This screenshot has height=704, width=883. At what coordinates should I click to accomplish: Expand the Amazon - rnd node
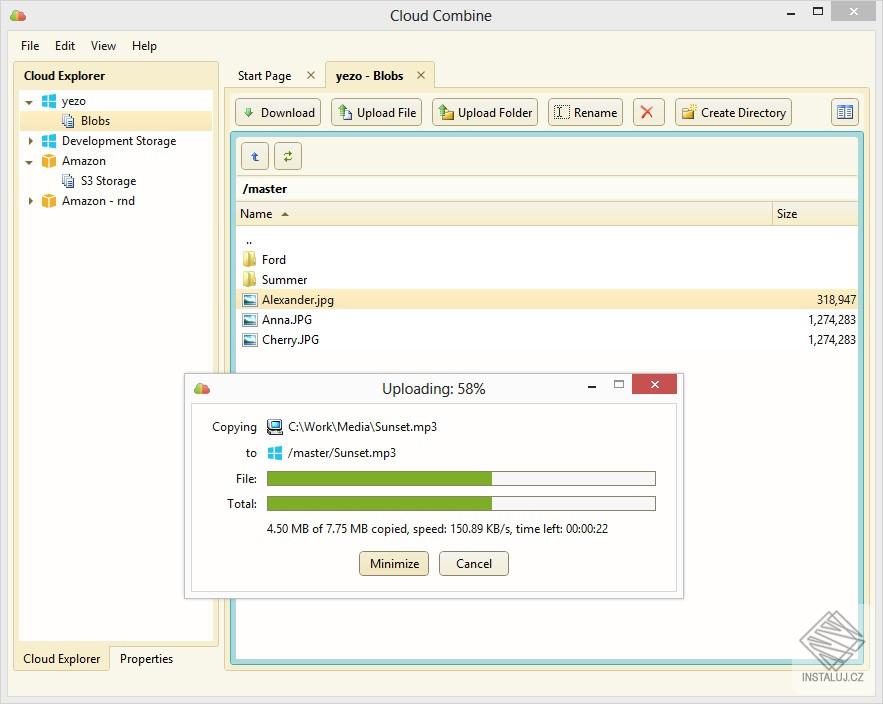pyautogui.click(x=30, y=201)
